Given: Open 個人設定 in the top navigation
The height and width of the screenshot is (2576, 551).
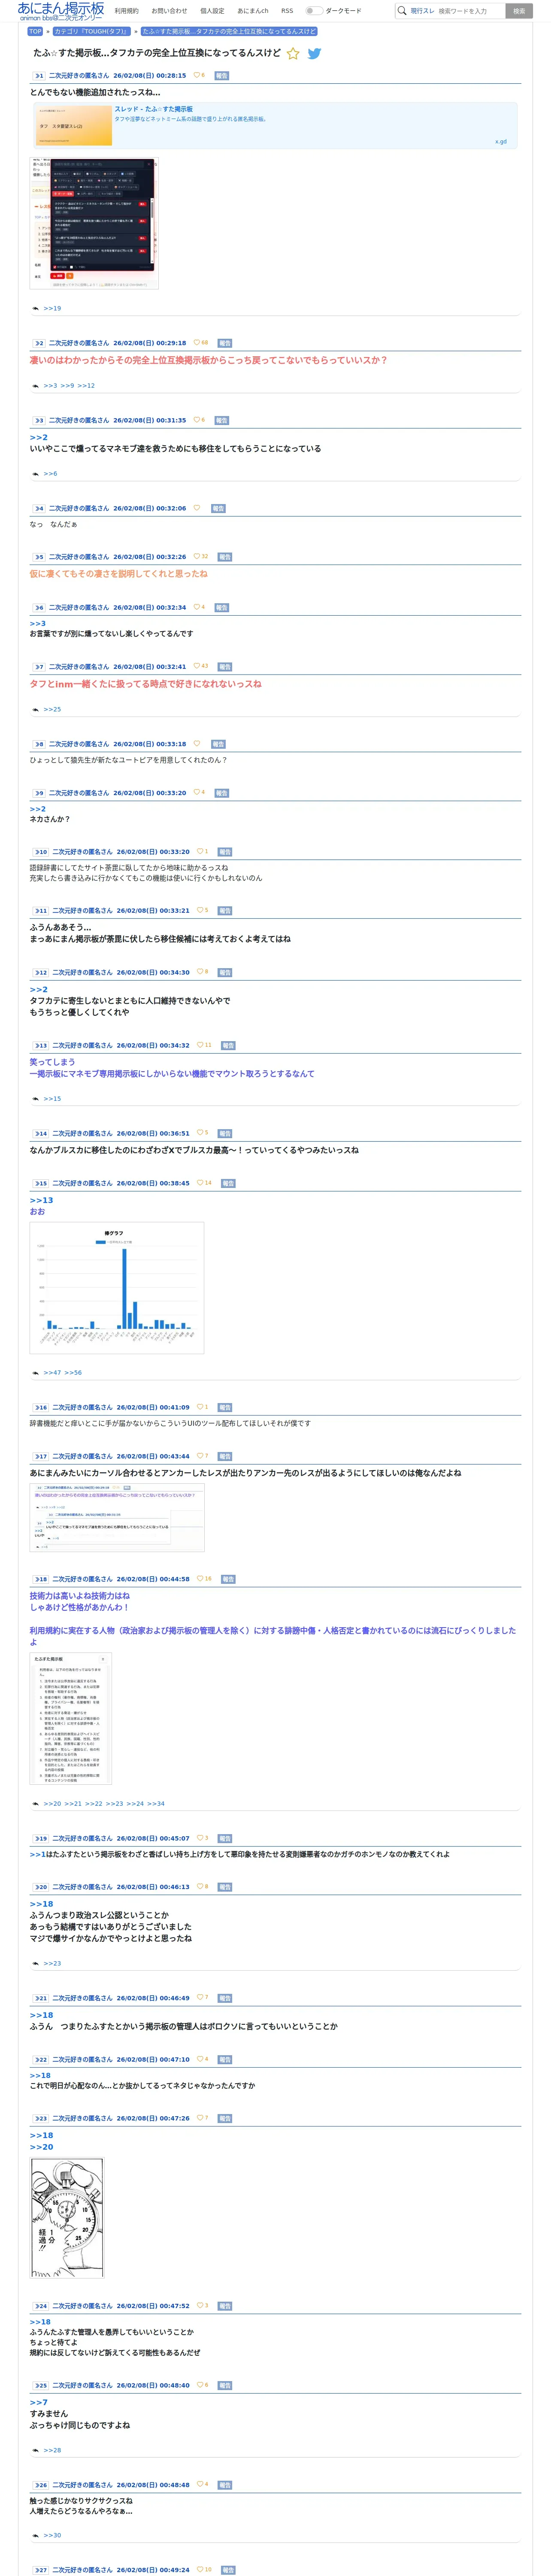Looking at the screenshot, I should (x=212, y=11).
